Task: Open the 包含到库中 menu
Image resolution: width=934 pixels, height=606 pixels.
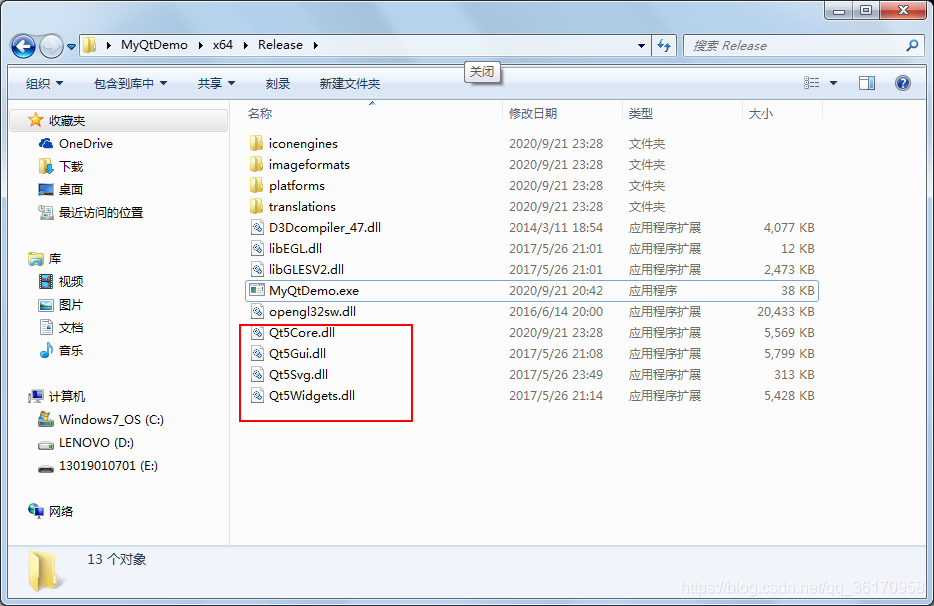Action: point(130,83)
